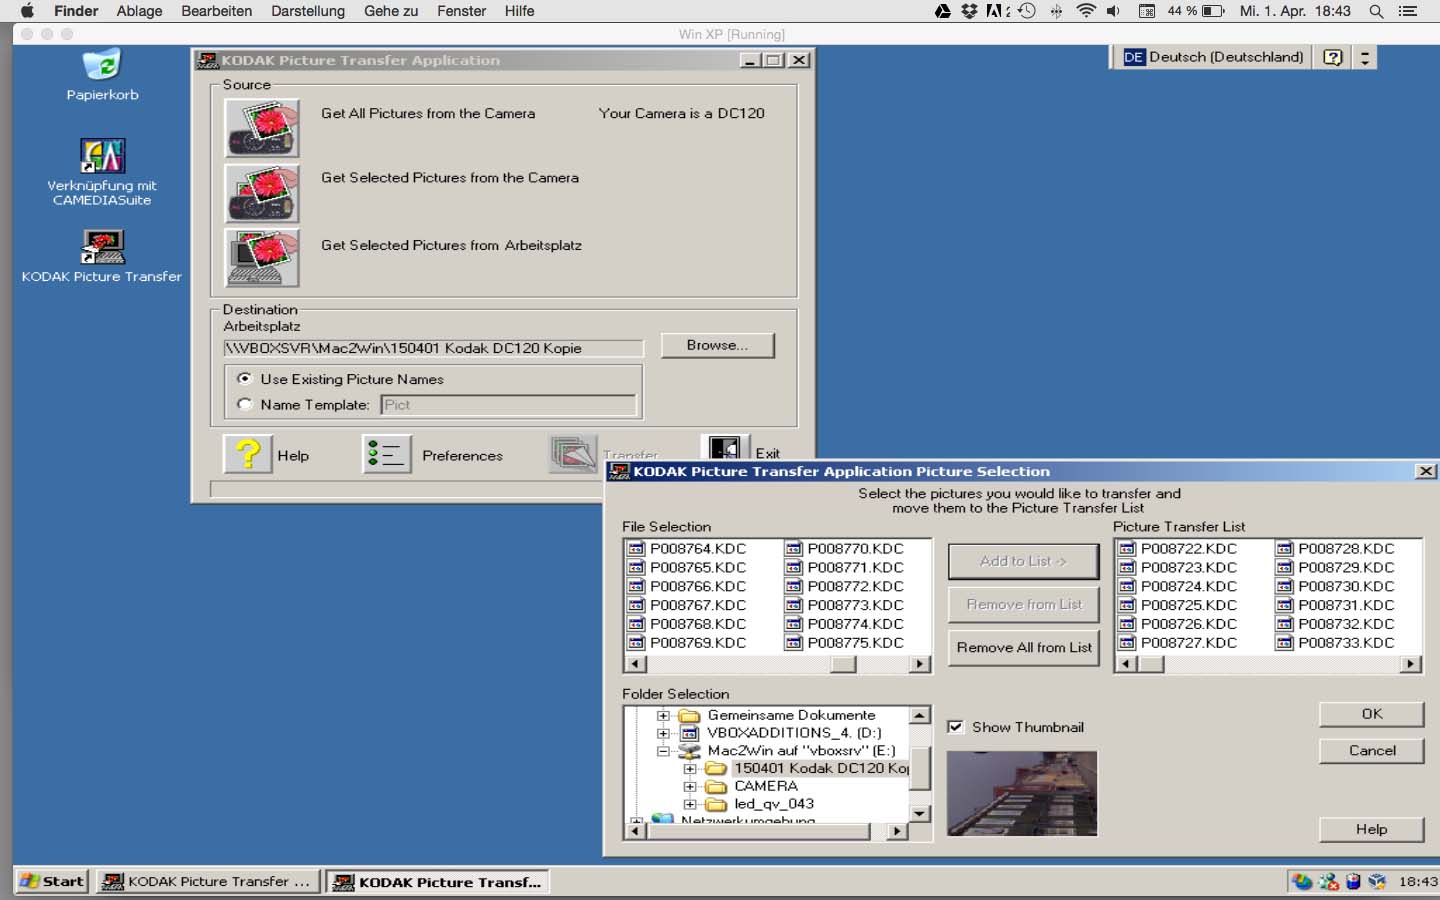
Task: Click the Get All Pictures from Camera icon
Action: tap(262, 128)
